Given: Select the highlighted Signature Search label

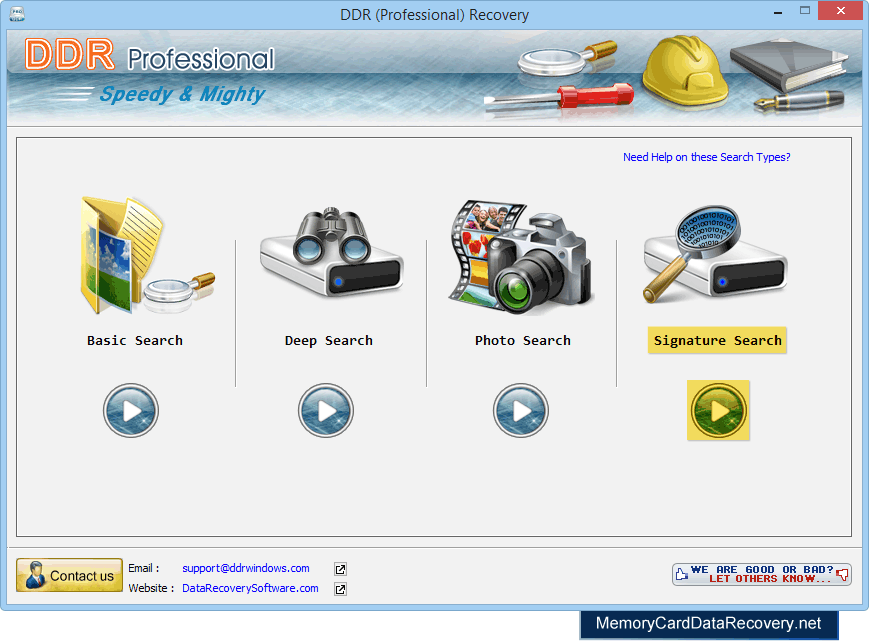Looking at the screenshot, I should pyautogui.click(x=718, y=340).
